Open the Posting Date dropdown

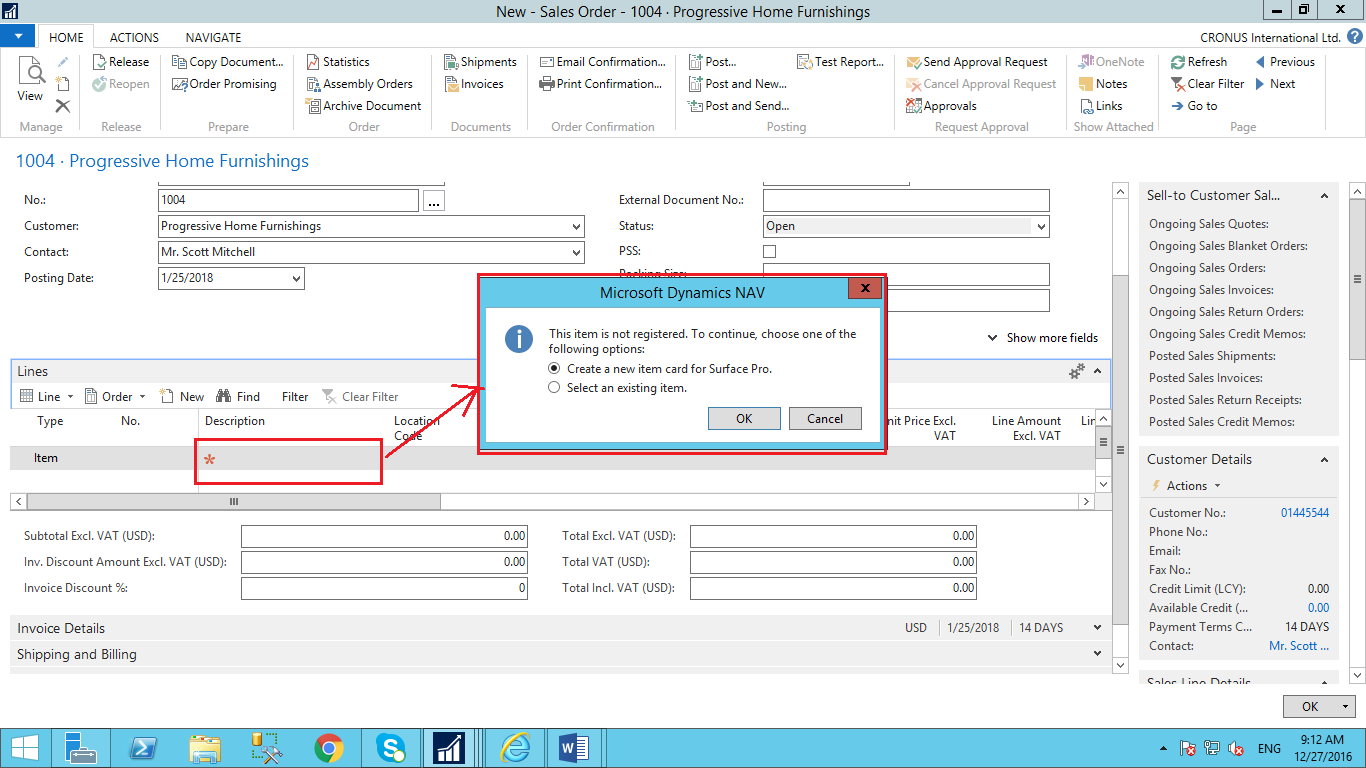click(296, 279)
